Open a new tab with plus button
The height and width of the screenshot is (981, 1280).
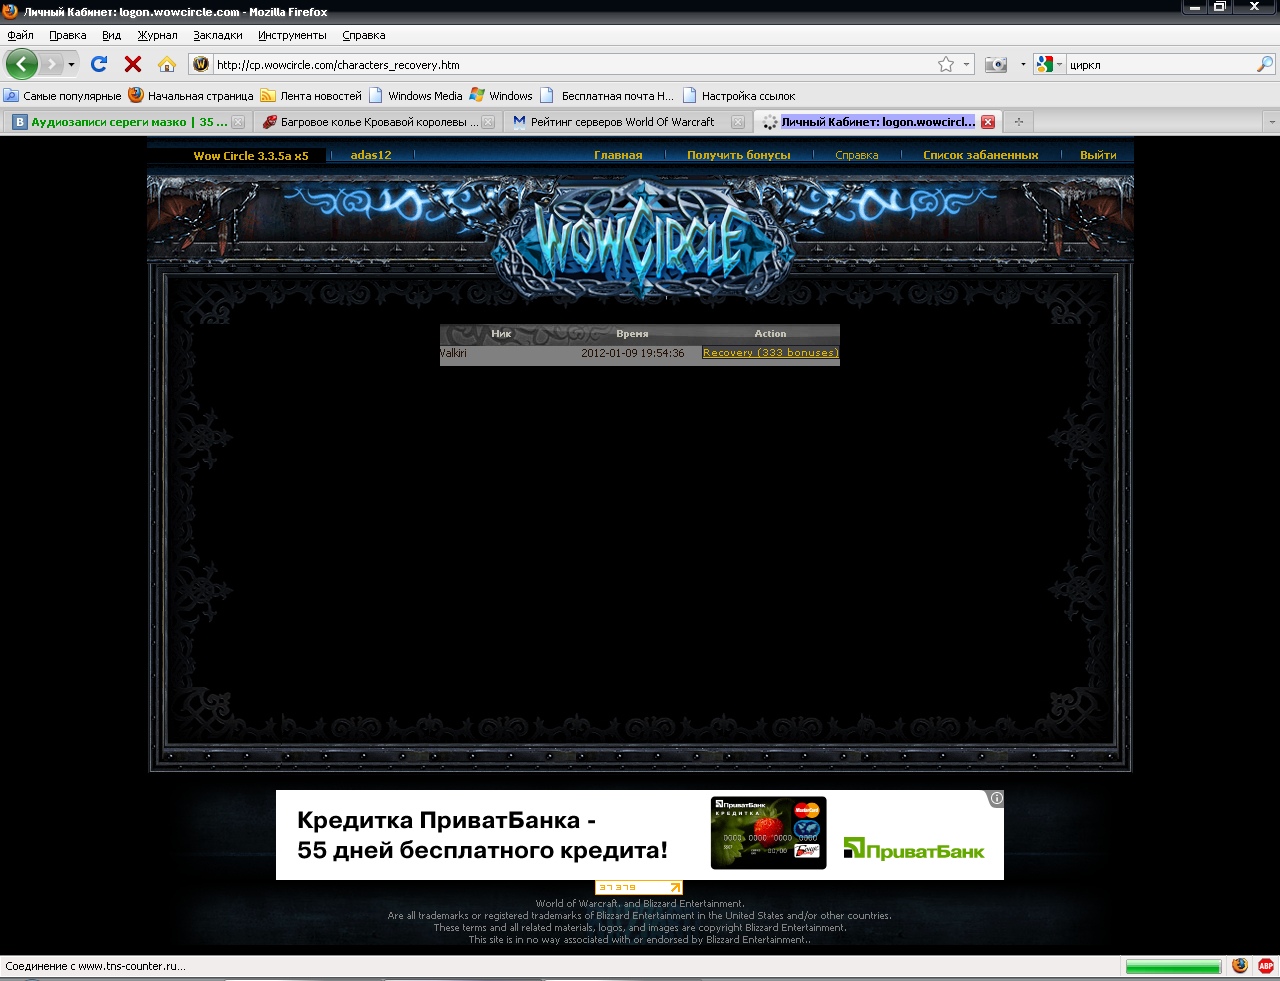pyautogui.click(x=1019, y=122)
